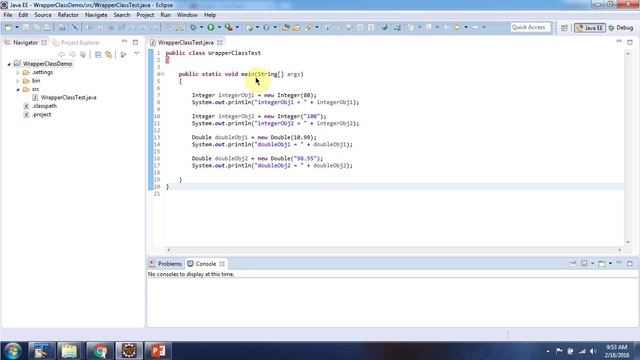Switch to the Debug perspective
Image resolution: width=640 pixels, height=360 pixels.
pos(621,28)
